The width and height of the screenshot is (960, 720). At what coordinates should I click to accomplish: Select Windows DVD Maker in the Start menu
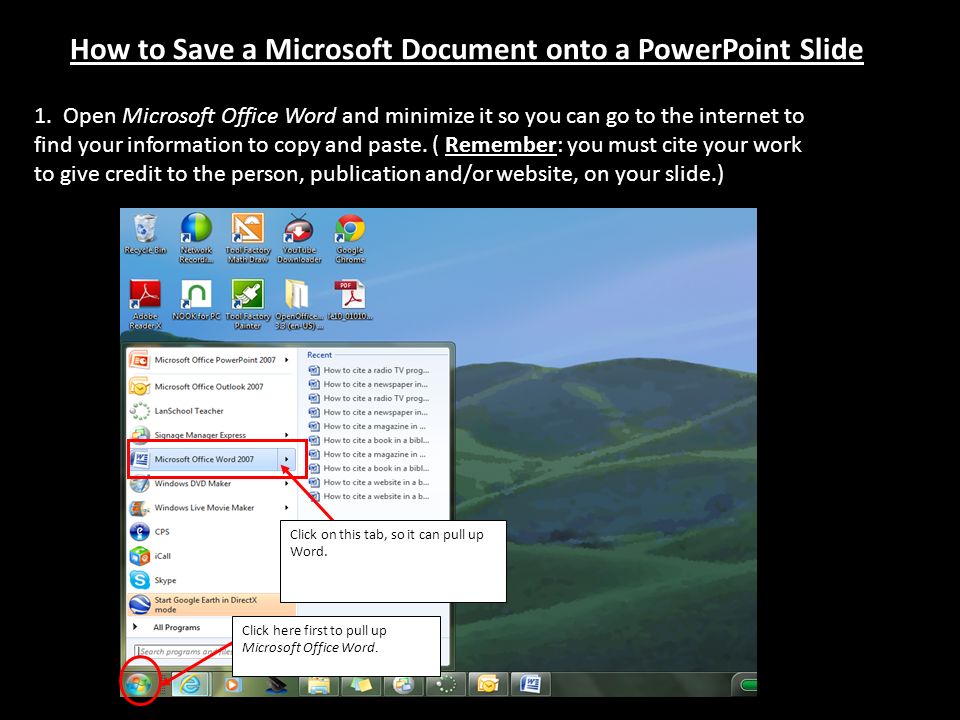[211, 484]
